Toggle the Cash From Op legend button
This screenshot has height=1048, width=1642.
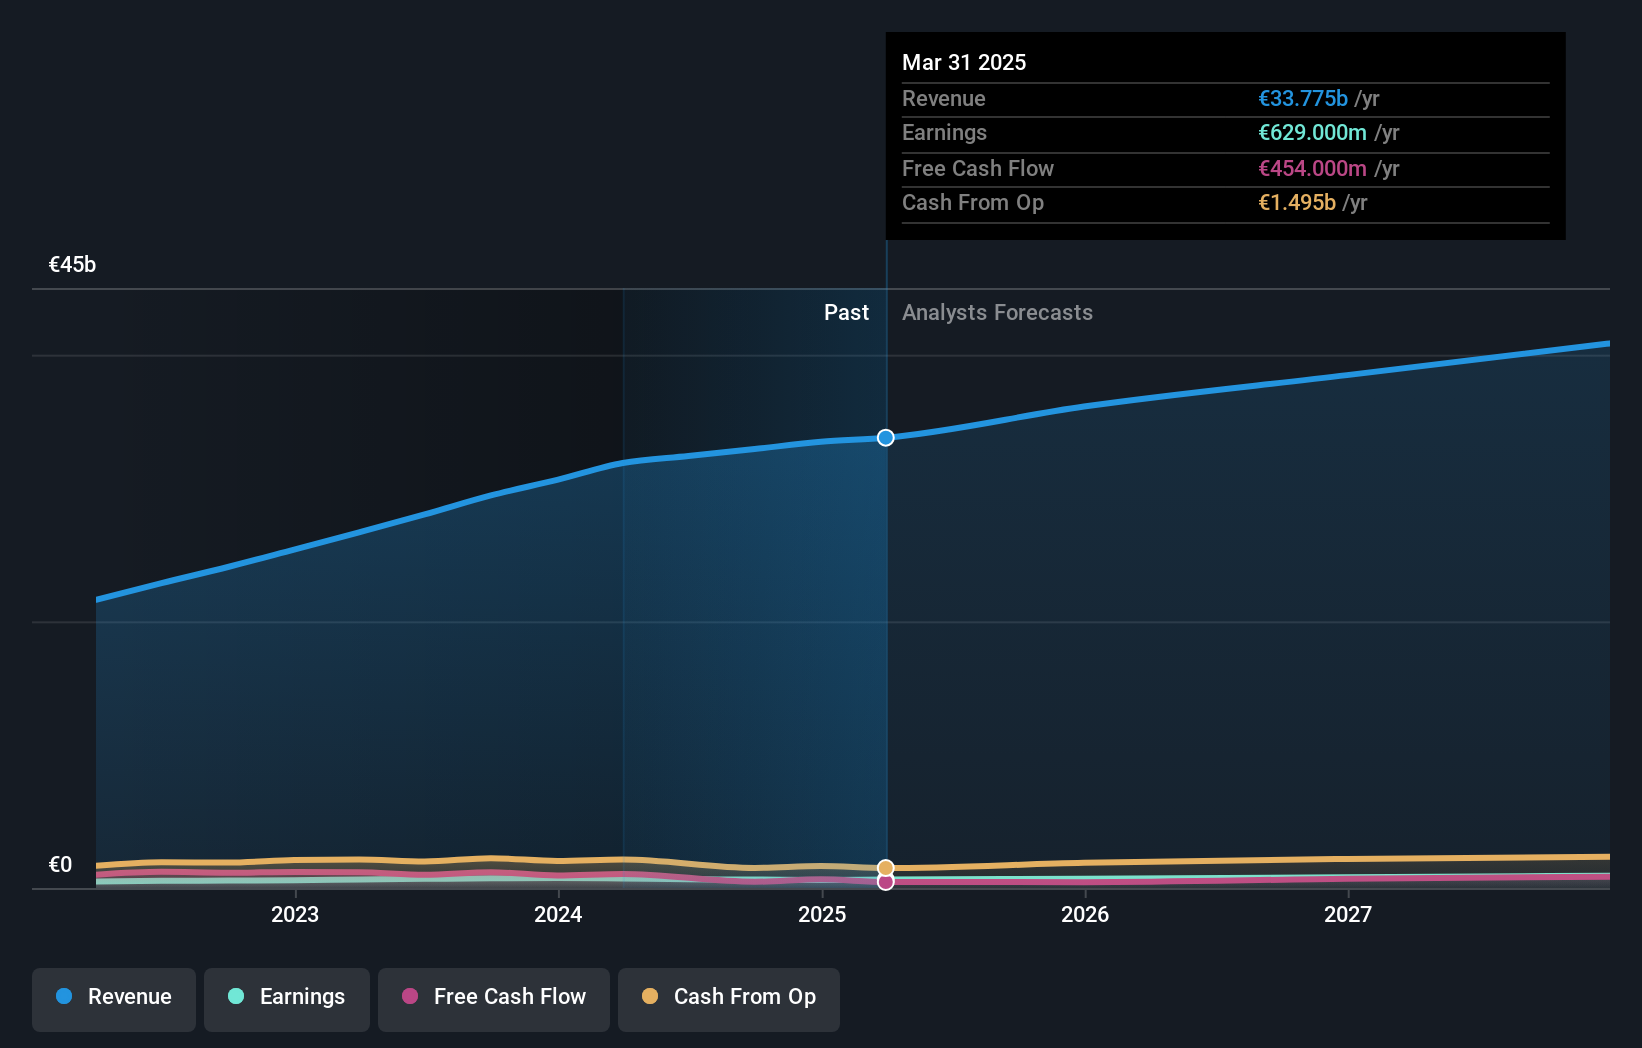(x=729, y=999)
